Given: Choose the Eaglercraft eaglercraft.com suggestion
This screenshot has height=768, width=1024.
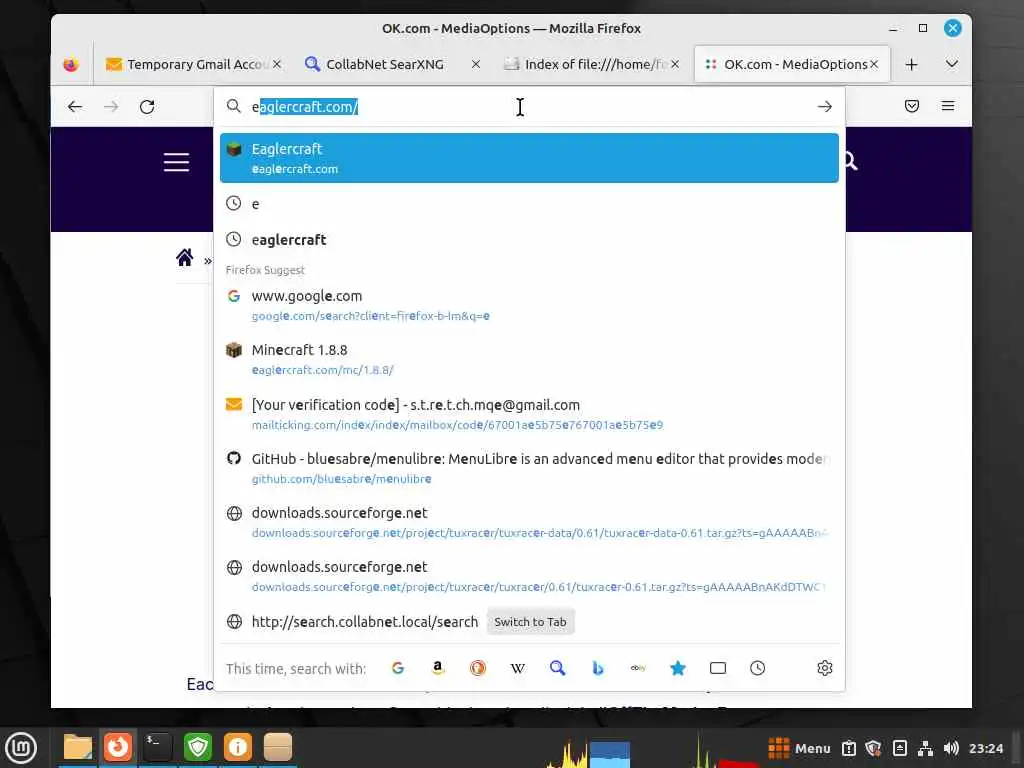Looking at the screenshot, I should (x=529, y=158).
